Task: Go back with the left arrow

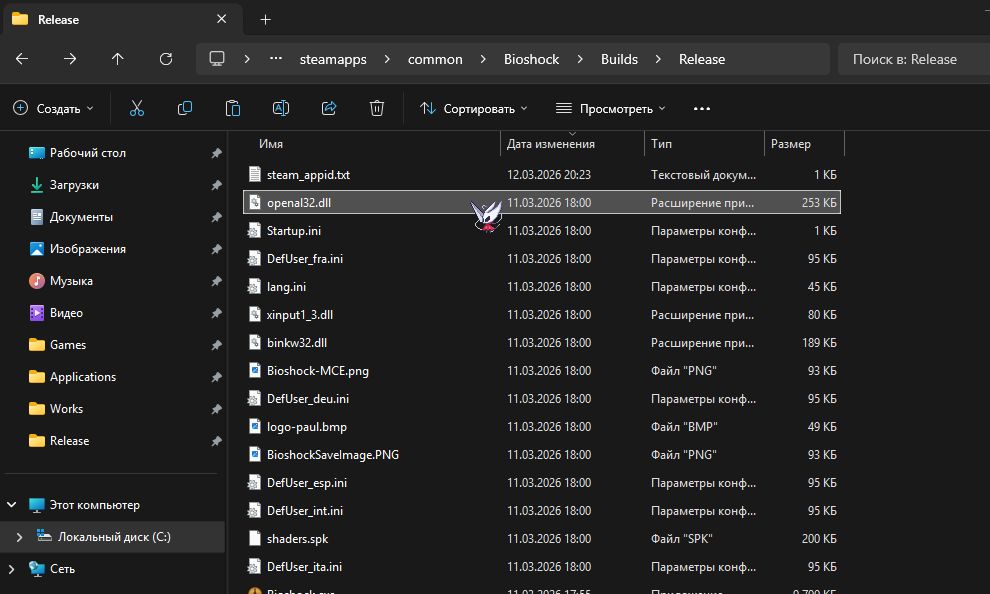Action: (x=22, y=59)
